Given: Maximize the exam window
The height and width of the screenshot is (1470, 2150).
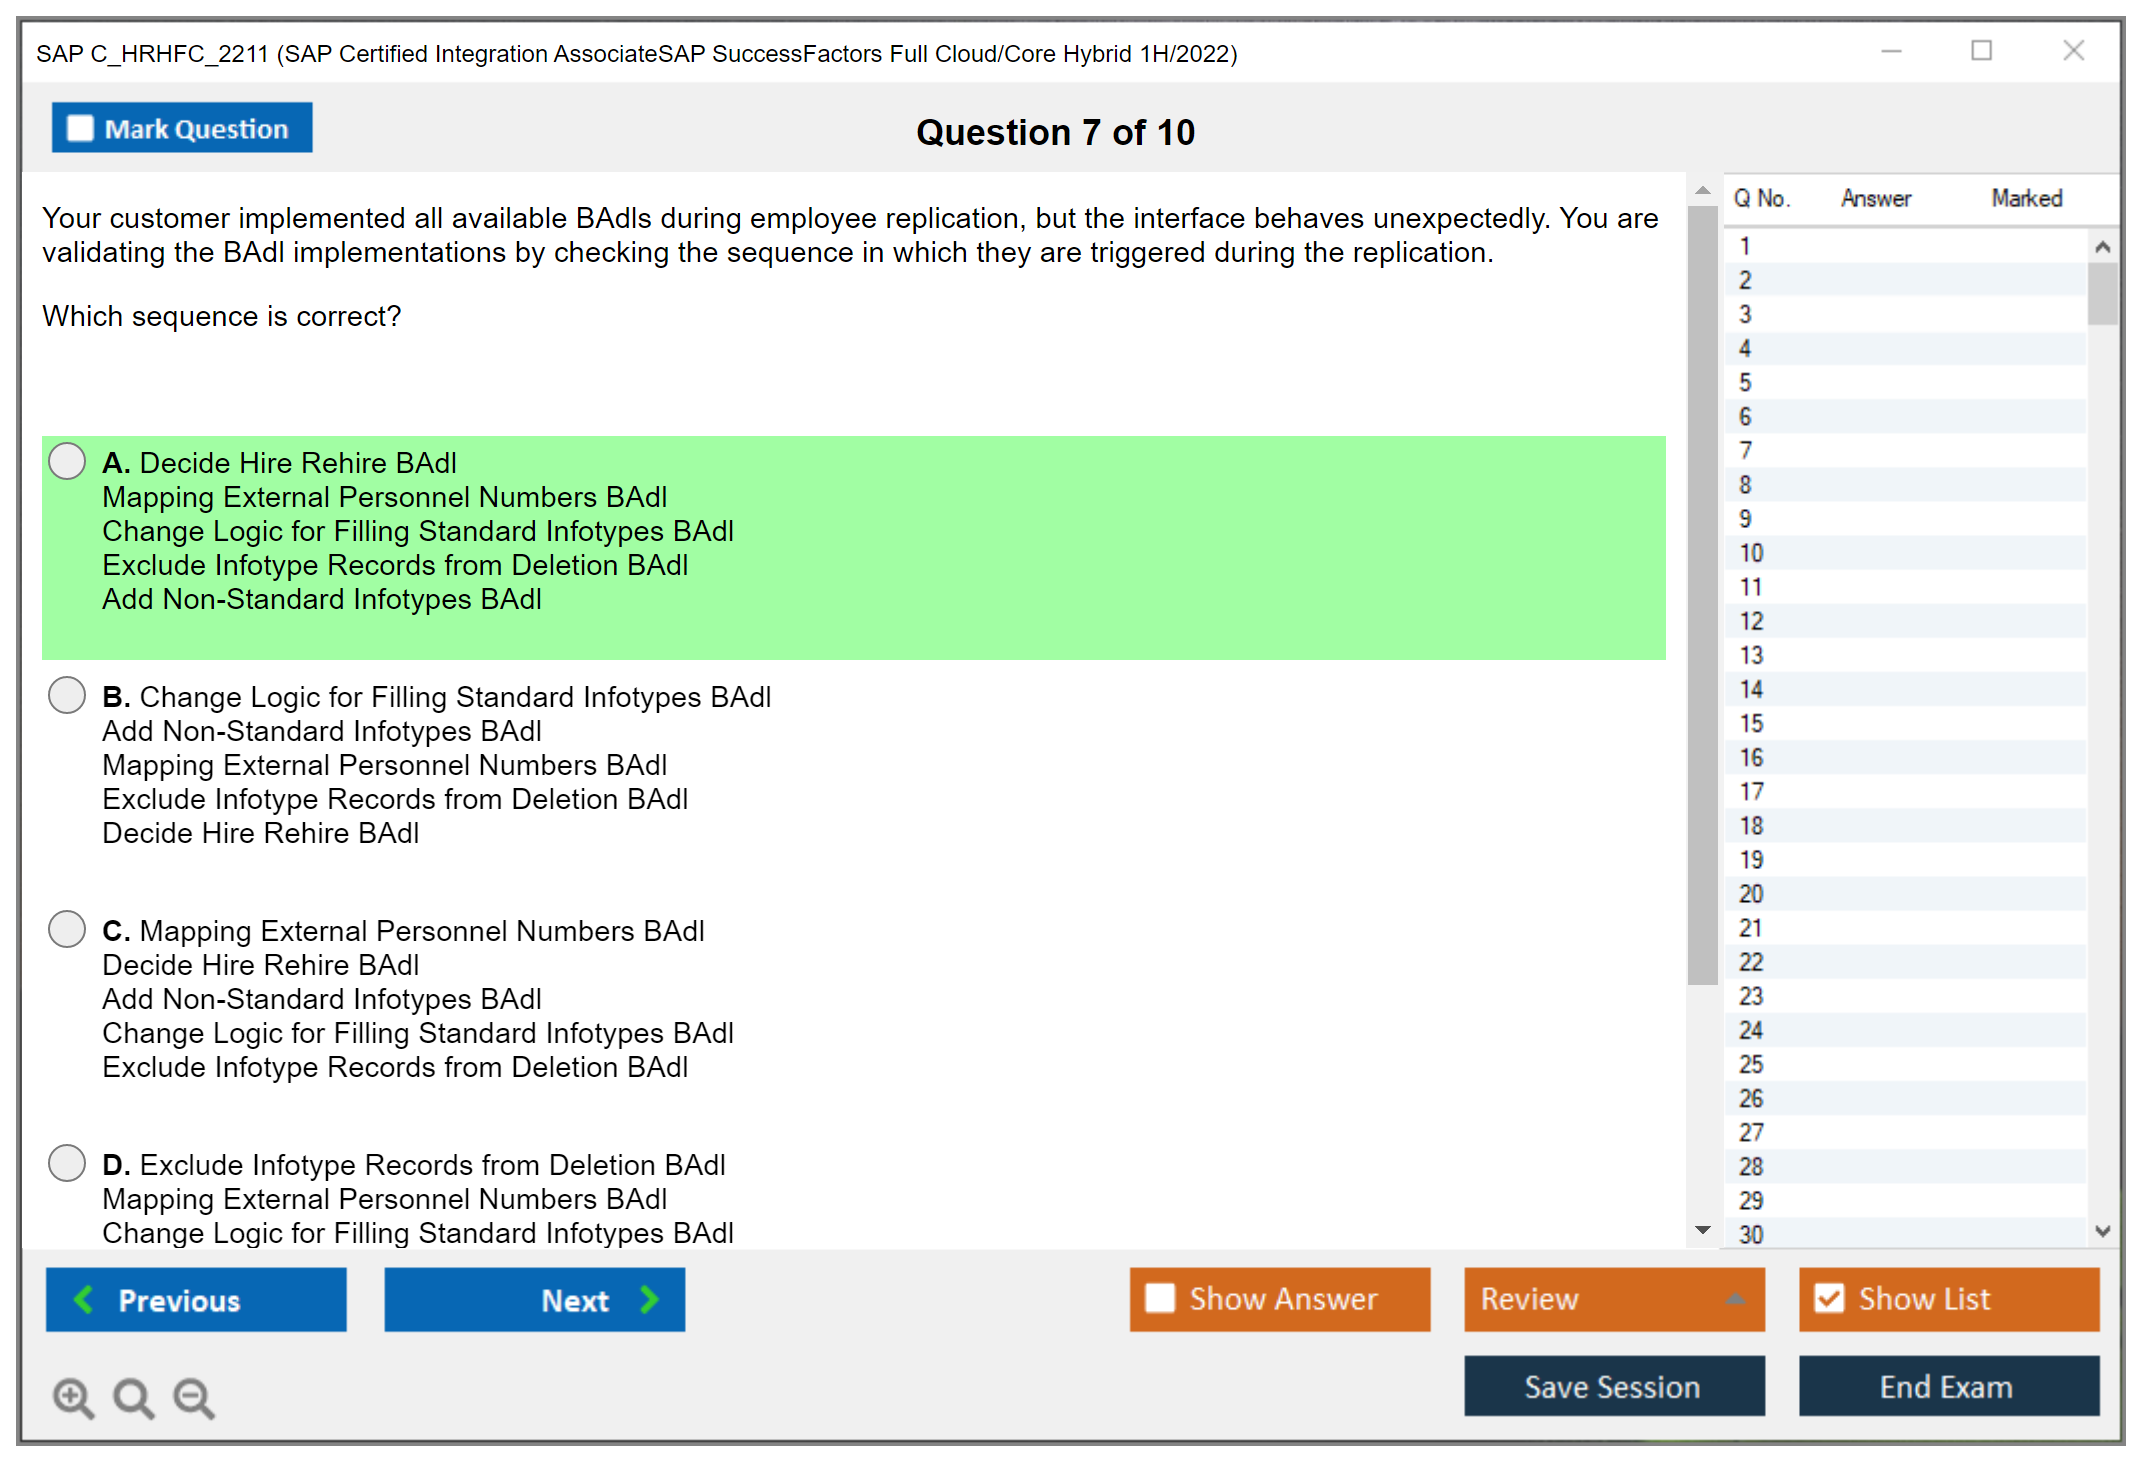Looking at the screenshot, I should tap(1981, 51).
